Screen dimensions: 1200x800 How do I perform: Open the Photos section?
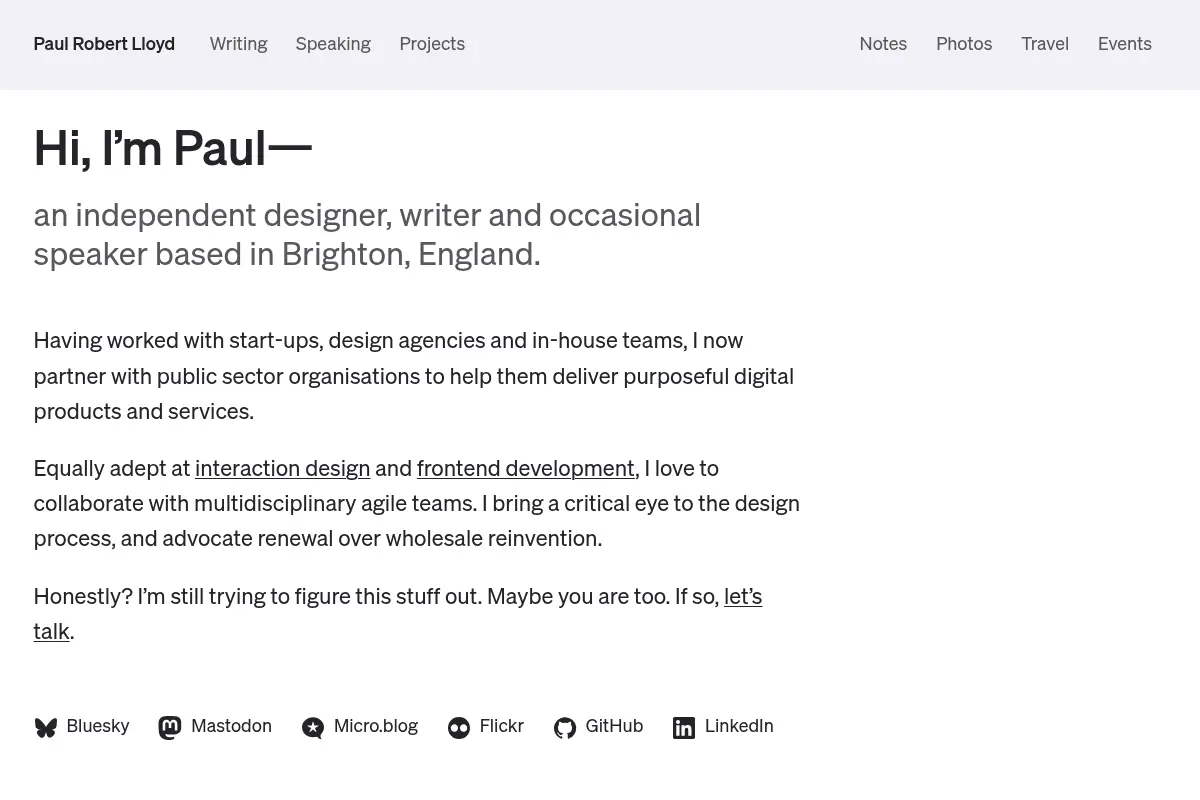[964, 44]
